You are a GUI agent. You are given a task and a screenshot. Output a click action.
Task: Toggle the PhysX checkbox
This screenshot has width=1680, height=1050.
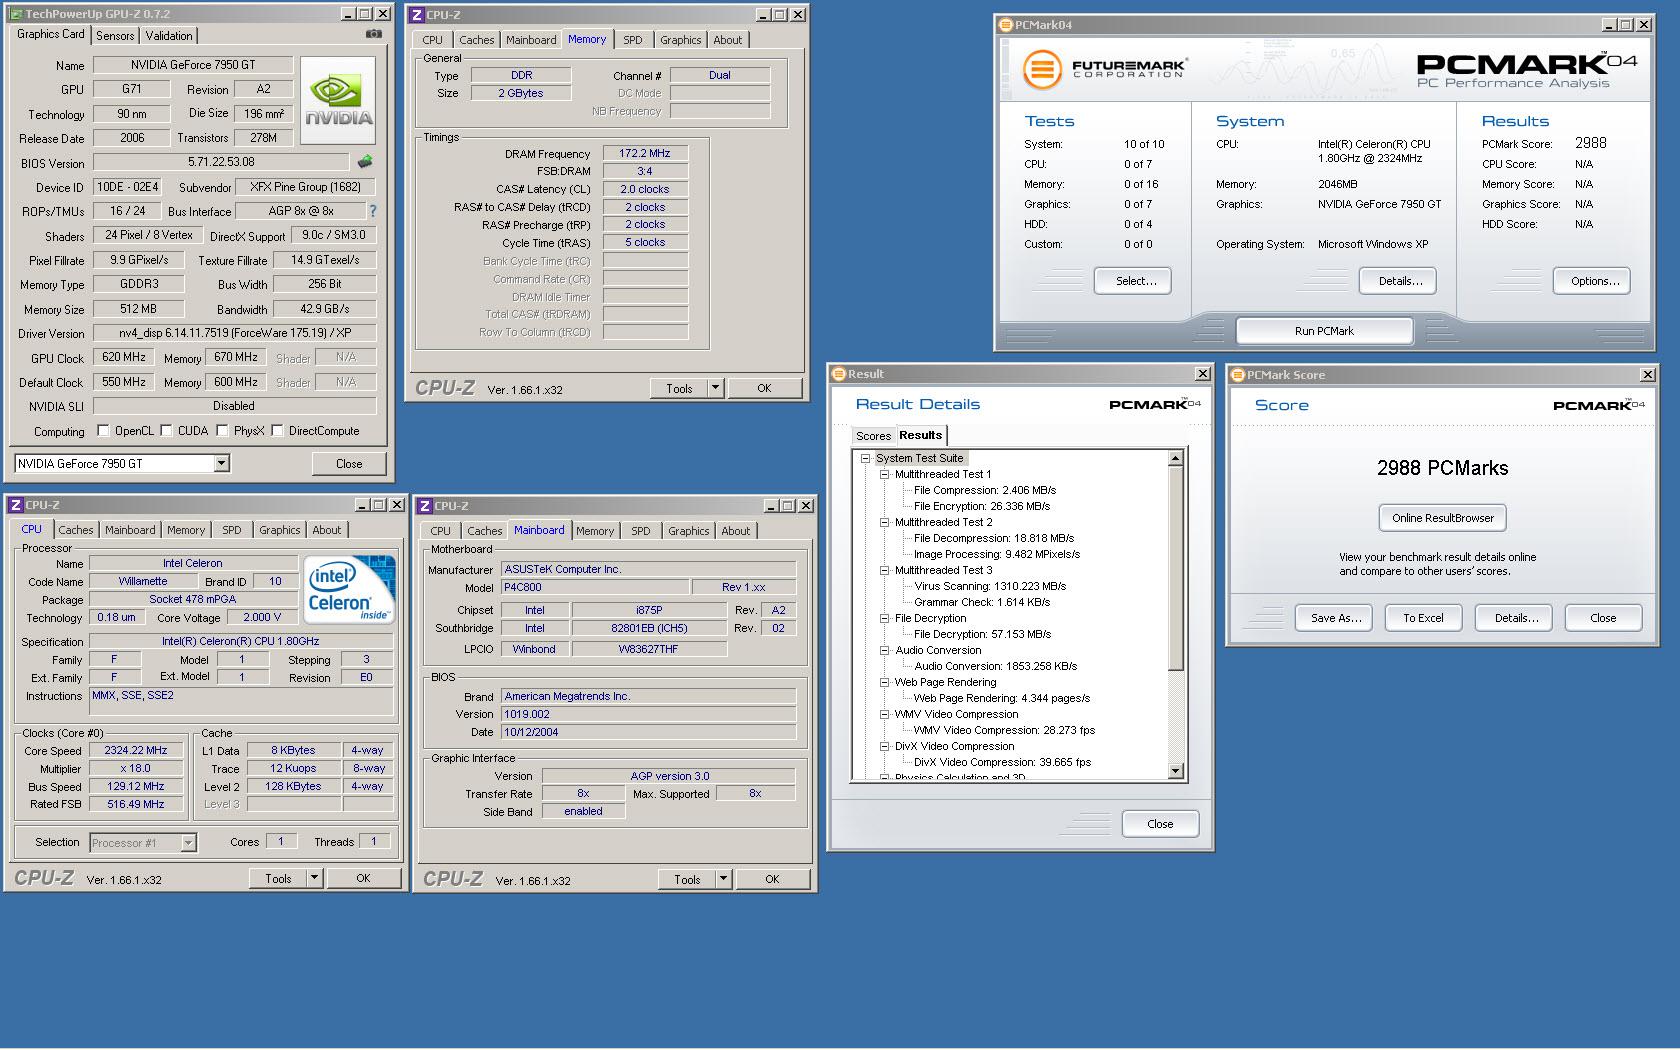tap(222, 430)
